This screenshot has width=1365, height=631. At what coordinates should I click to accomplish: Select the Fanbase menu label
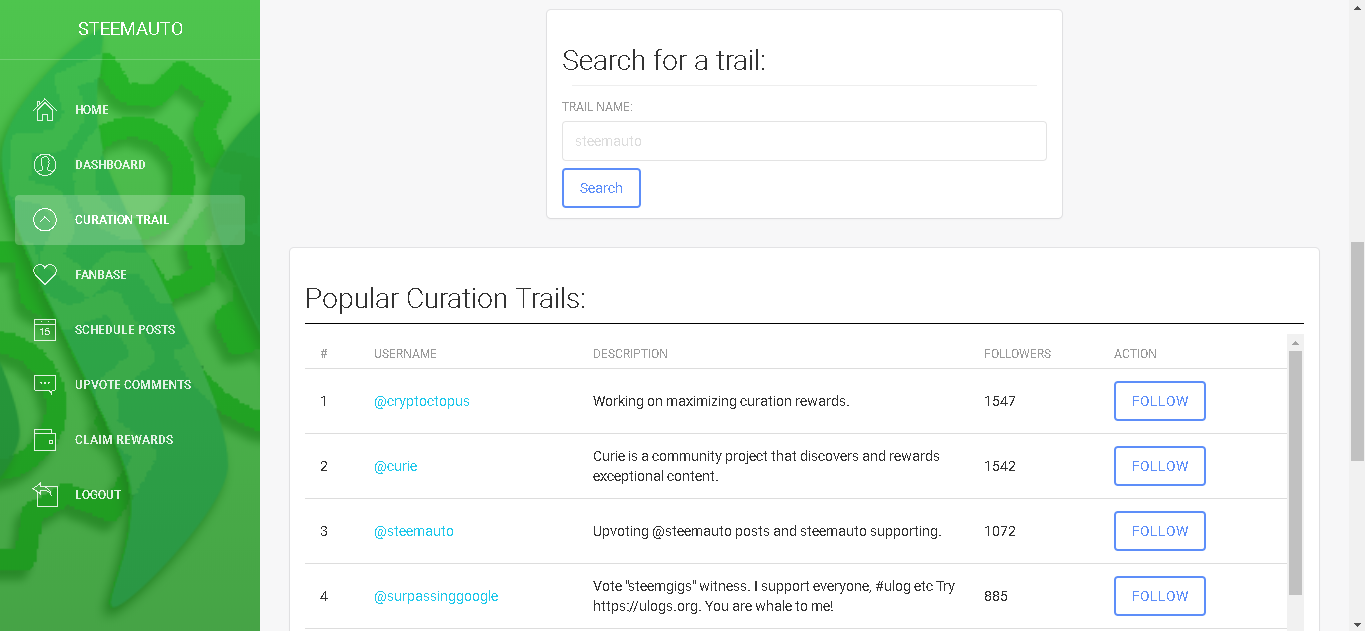coord(100,275)
